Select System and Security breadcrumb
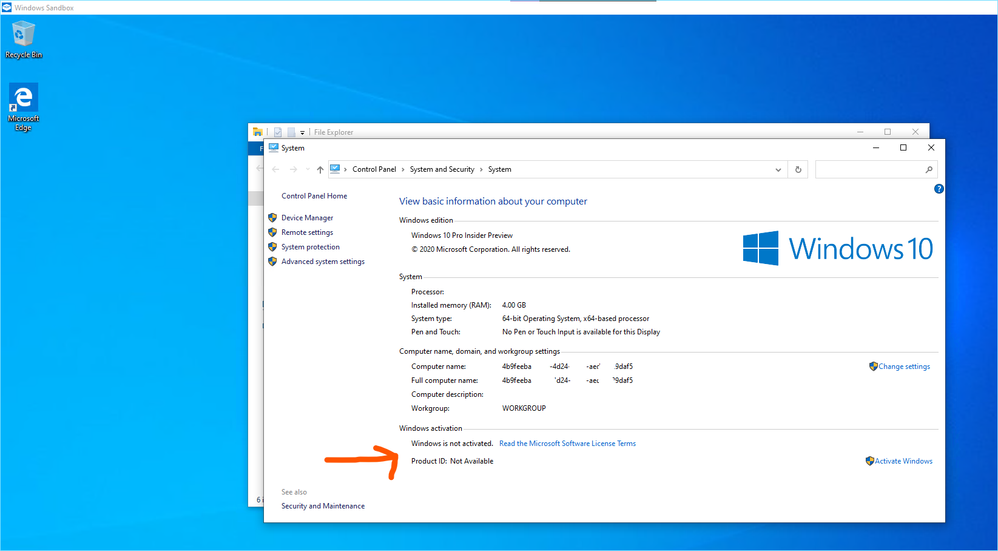Viewport: 998px width, 551px height. click(x=442, y=169)
